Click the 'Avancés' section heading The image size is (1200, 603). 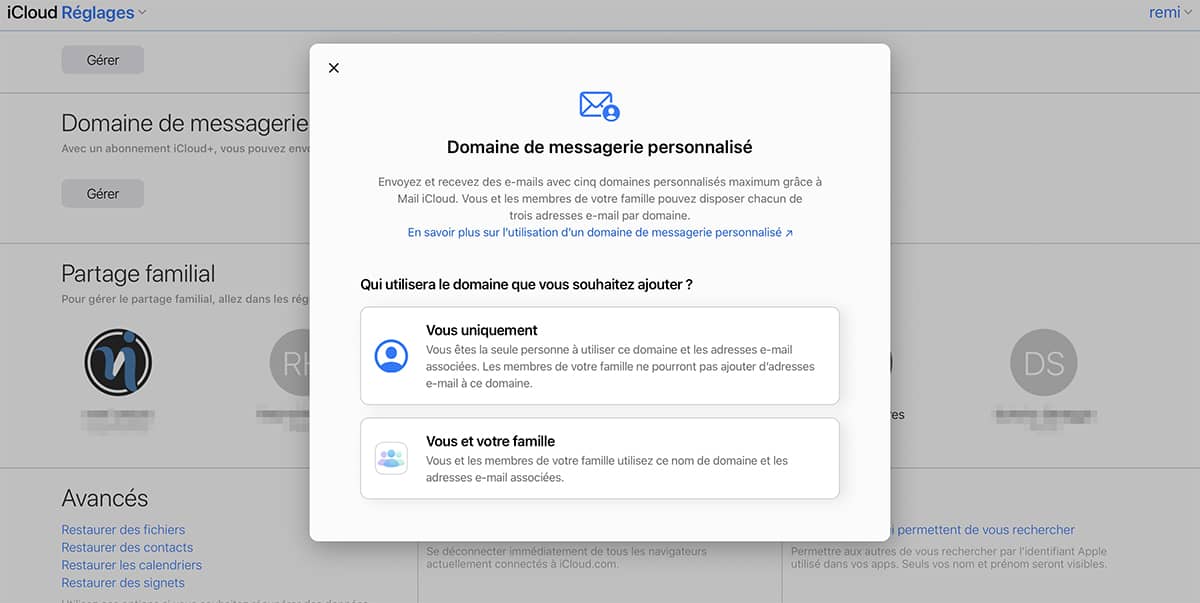tap(105, 498)
